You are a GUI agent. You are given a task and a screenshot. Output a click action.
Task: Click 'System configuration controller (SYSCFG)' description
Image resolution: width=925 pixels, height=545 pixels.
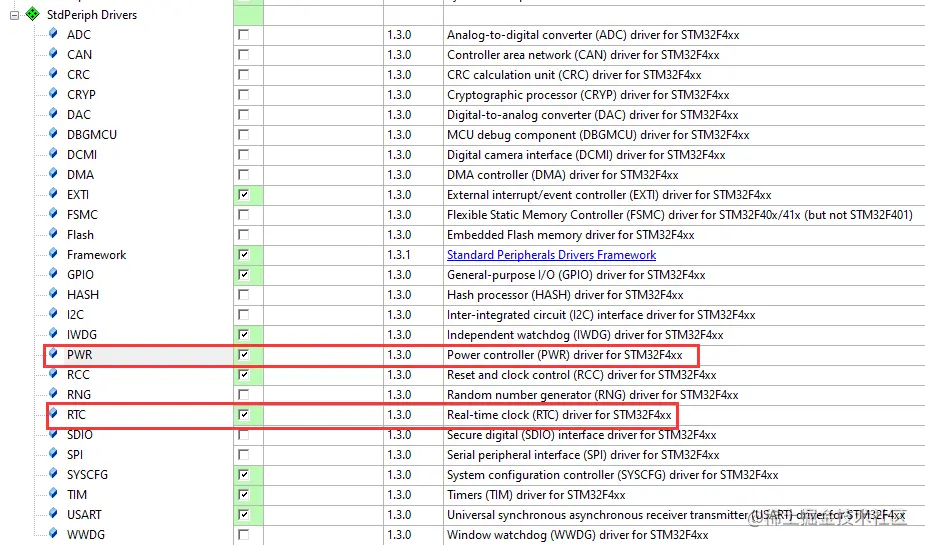(x=612, y=475)
